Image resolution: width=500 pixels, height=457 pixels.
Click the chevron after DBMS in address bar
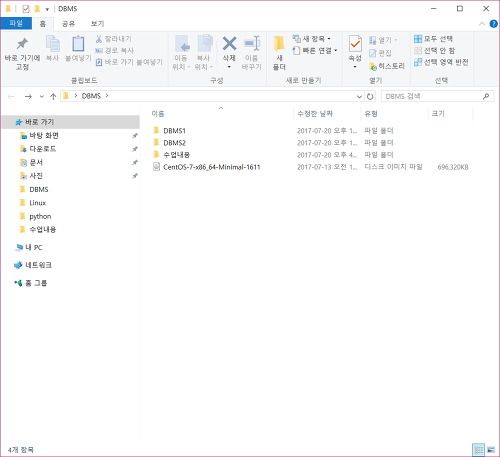point(107,96)
